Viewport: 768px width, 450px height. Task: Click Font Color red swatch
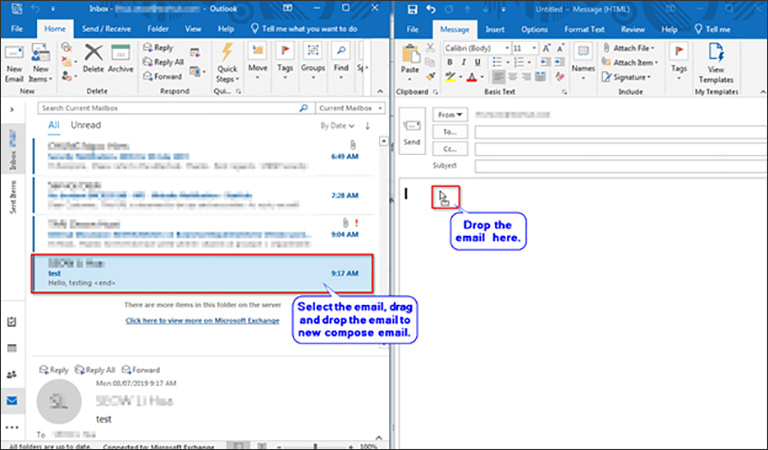coord(472,77)
